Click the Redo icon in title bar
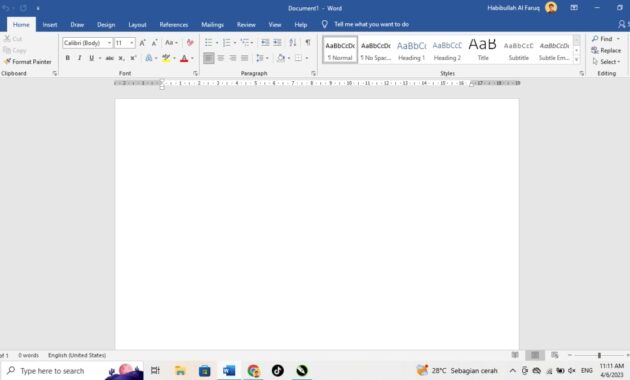The height and width of the screenshot is (380, 630). pos(23,8)
